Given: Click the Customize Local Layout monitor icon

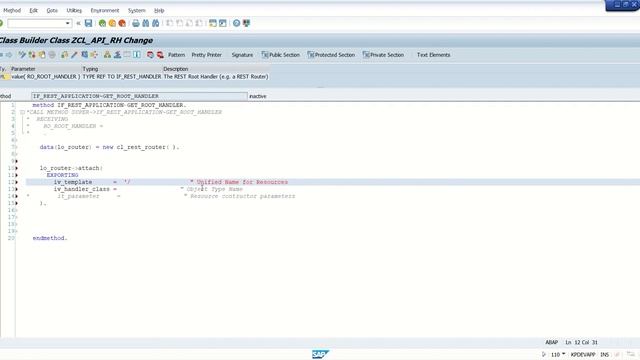Looking at the screenshot, I should pos(246,23).
